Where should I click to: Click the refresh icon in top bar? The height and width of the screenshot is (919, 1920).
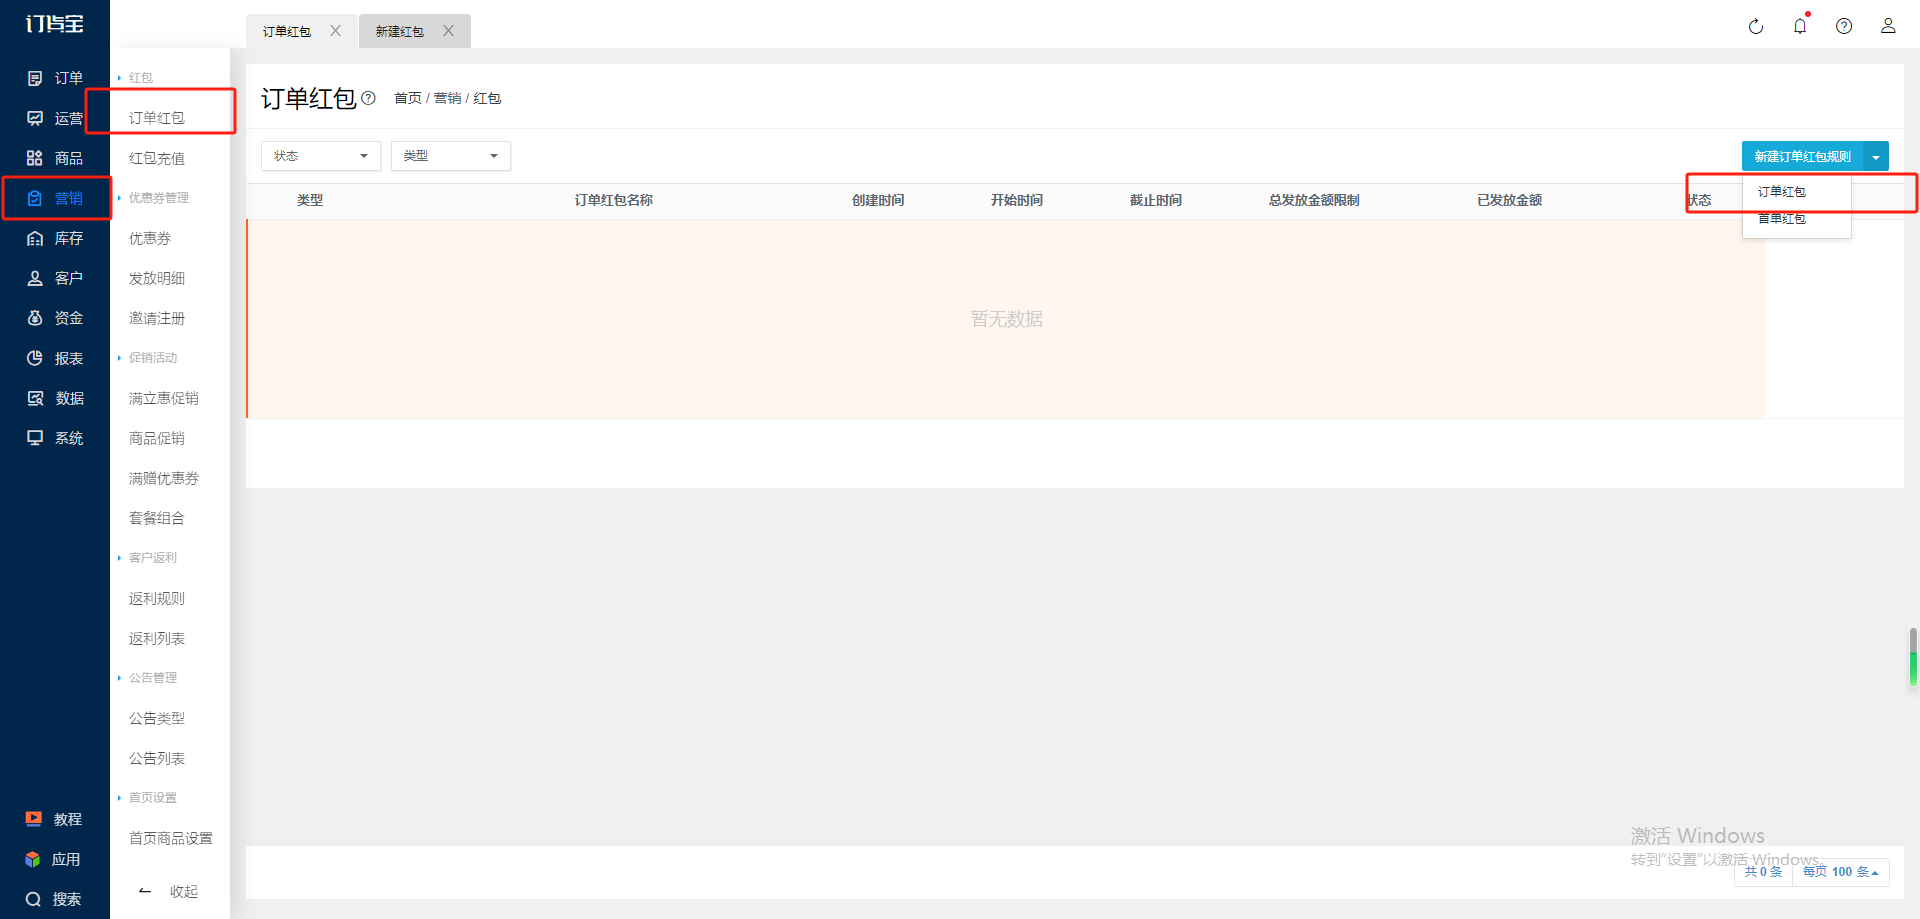point(1755,27)
